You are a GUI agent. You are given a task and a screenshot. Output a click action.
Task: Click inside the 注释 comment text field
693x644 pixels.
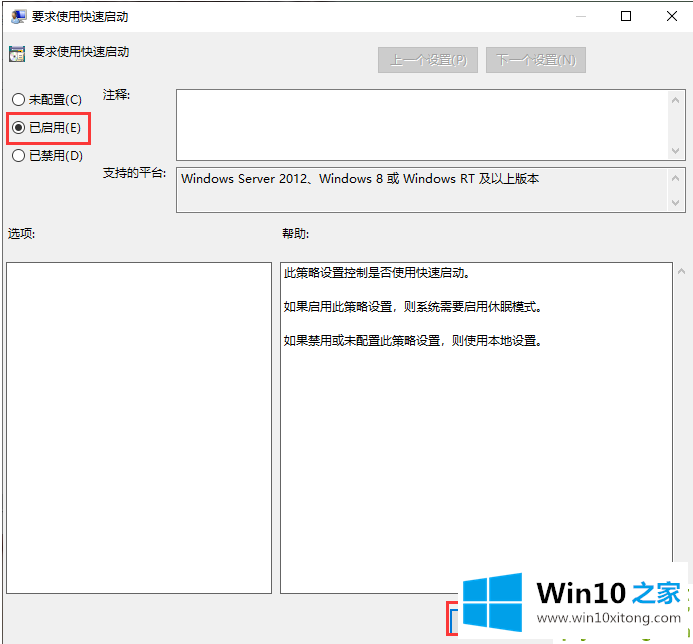(x=420, y=123)
